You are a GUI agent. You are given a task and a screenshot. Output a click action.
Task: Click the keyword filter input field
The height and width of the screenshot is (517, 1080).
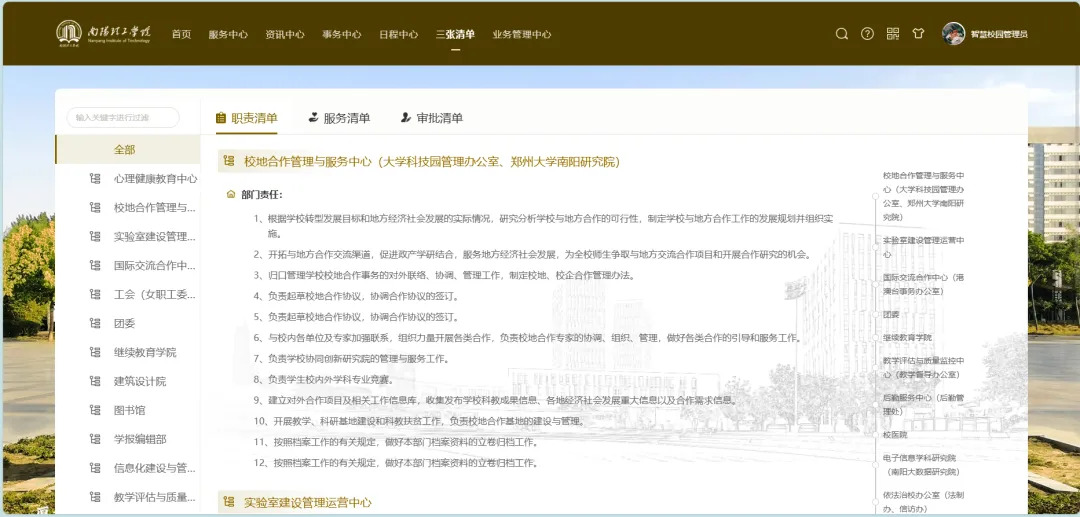pos(122,118)
